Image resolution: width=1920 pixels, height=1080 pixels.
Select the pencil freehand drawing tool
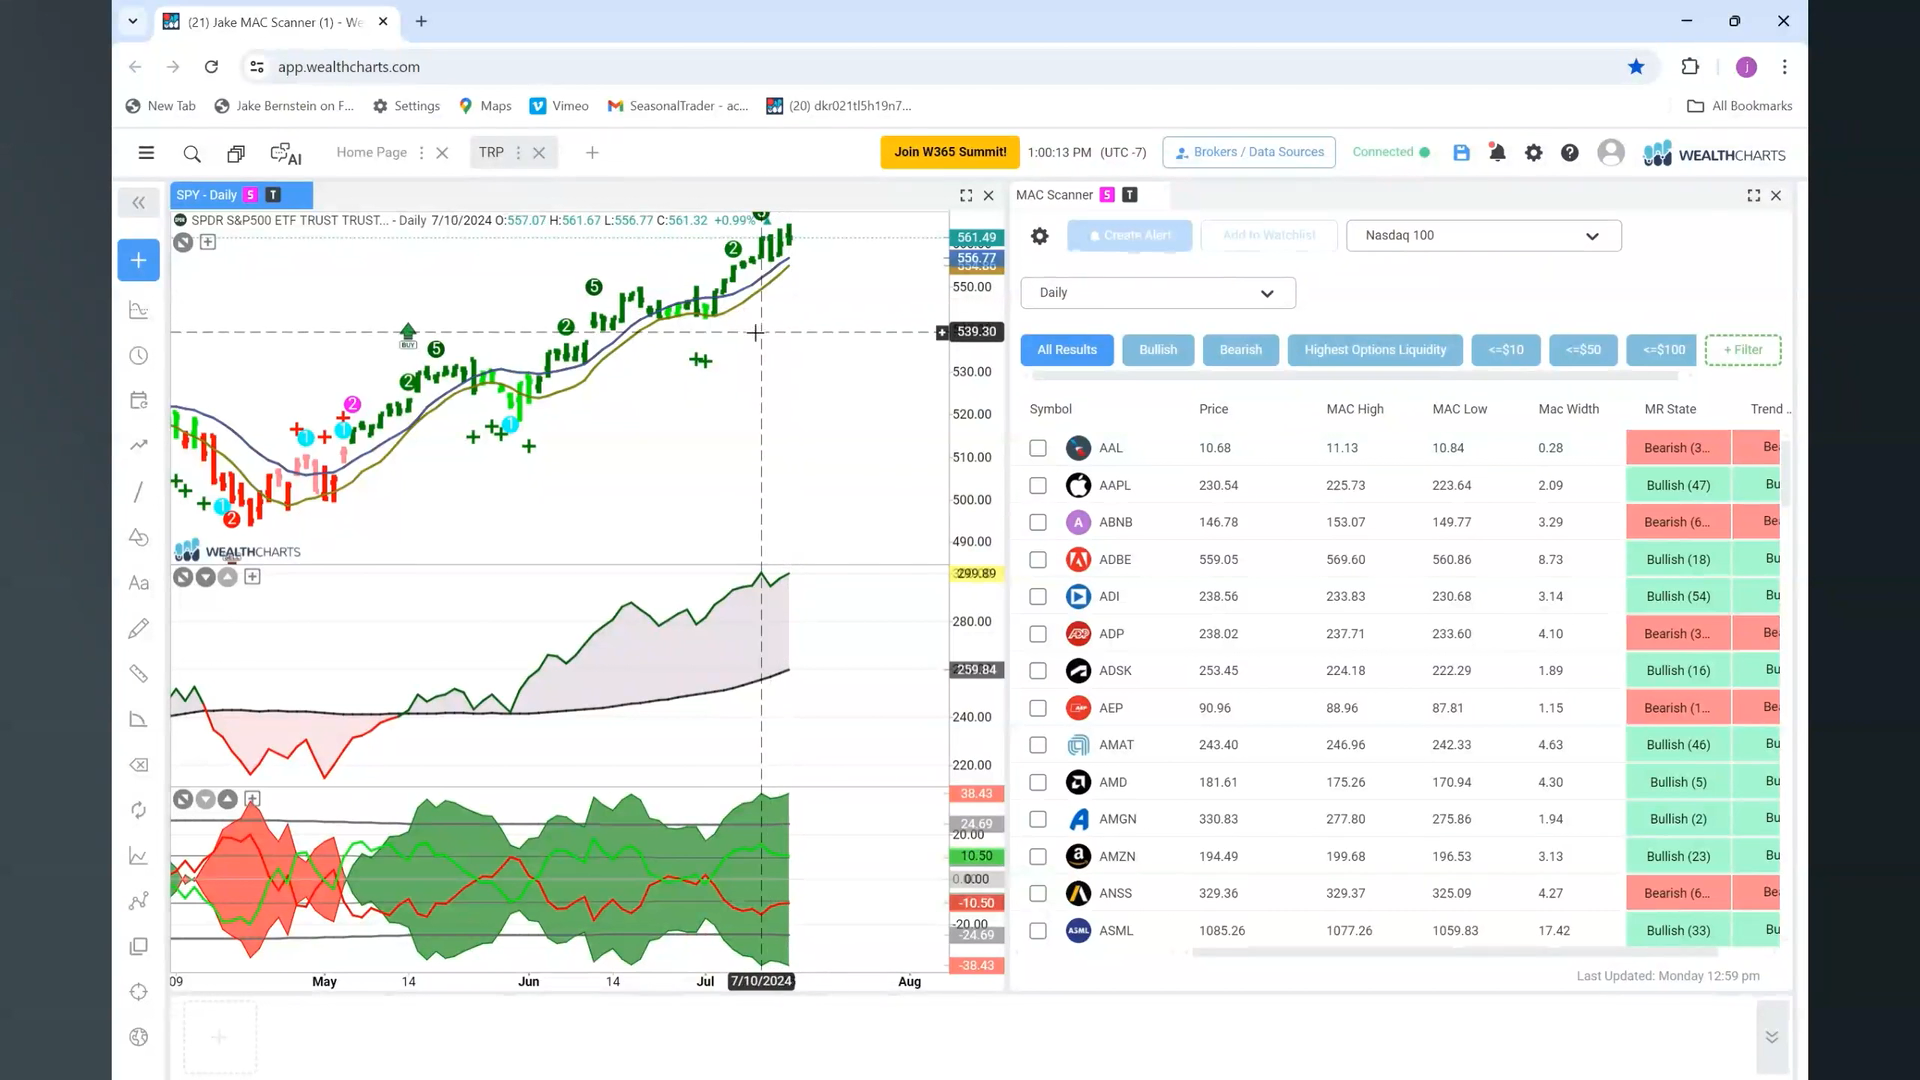[x=139, y=628]
